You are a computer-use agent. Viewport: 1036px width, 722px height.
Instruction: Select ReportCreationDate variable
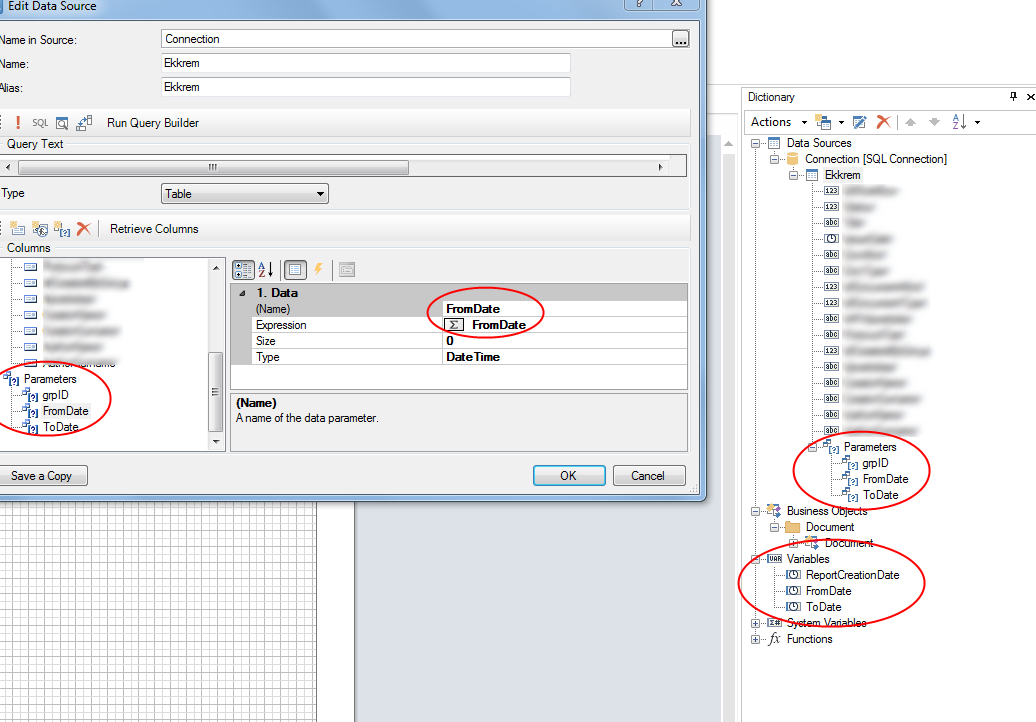pyautogui.click(x=852, y=575)
